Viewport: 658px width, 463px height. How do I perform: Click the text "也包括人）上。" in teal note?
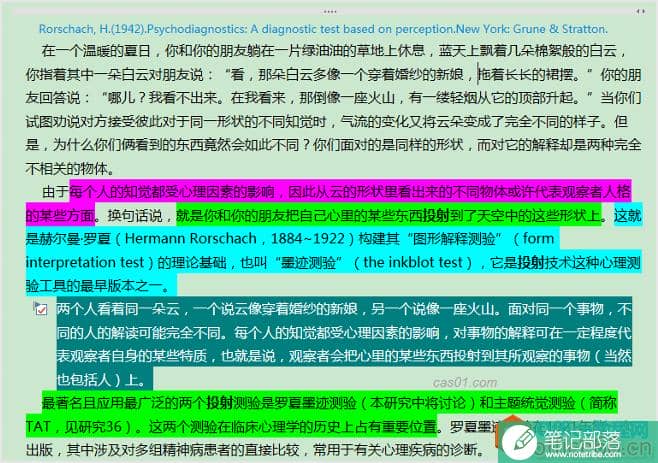(101, 380)
